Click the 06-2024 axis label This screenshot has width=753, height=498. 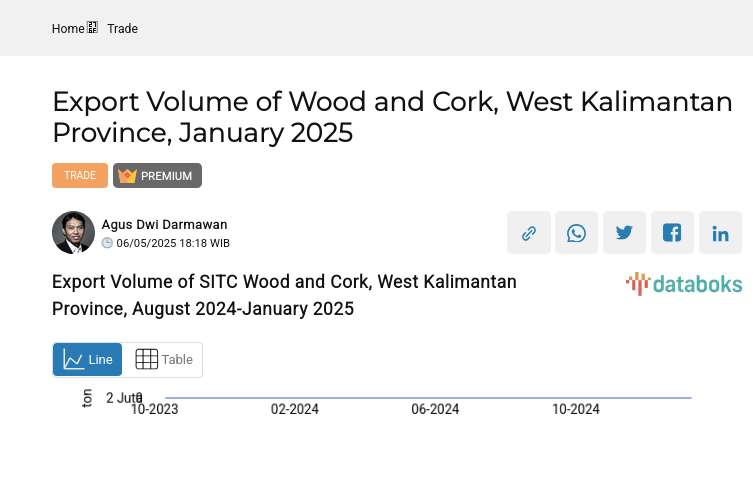click(x=435, y=409)
